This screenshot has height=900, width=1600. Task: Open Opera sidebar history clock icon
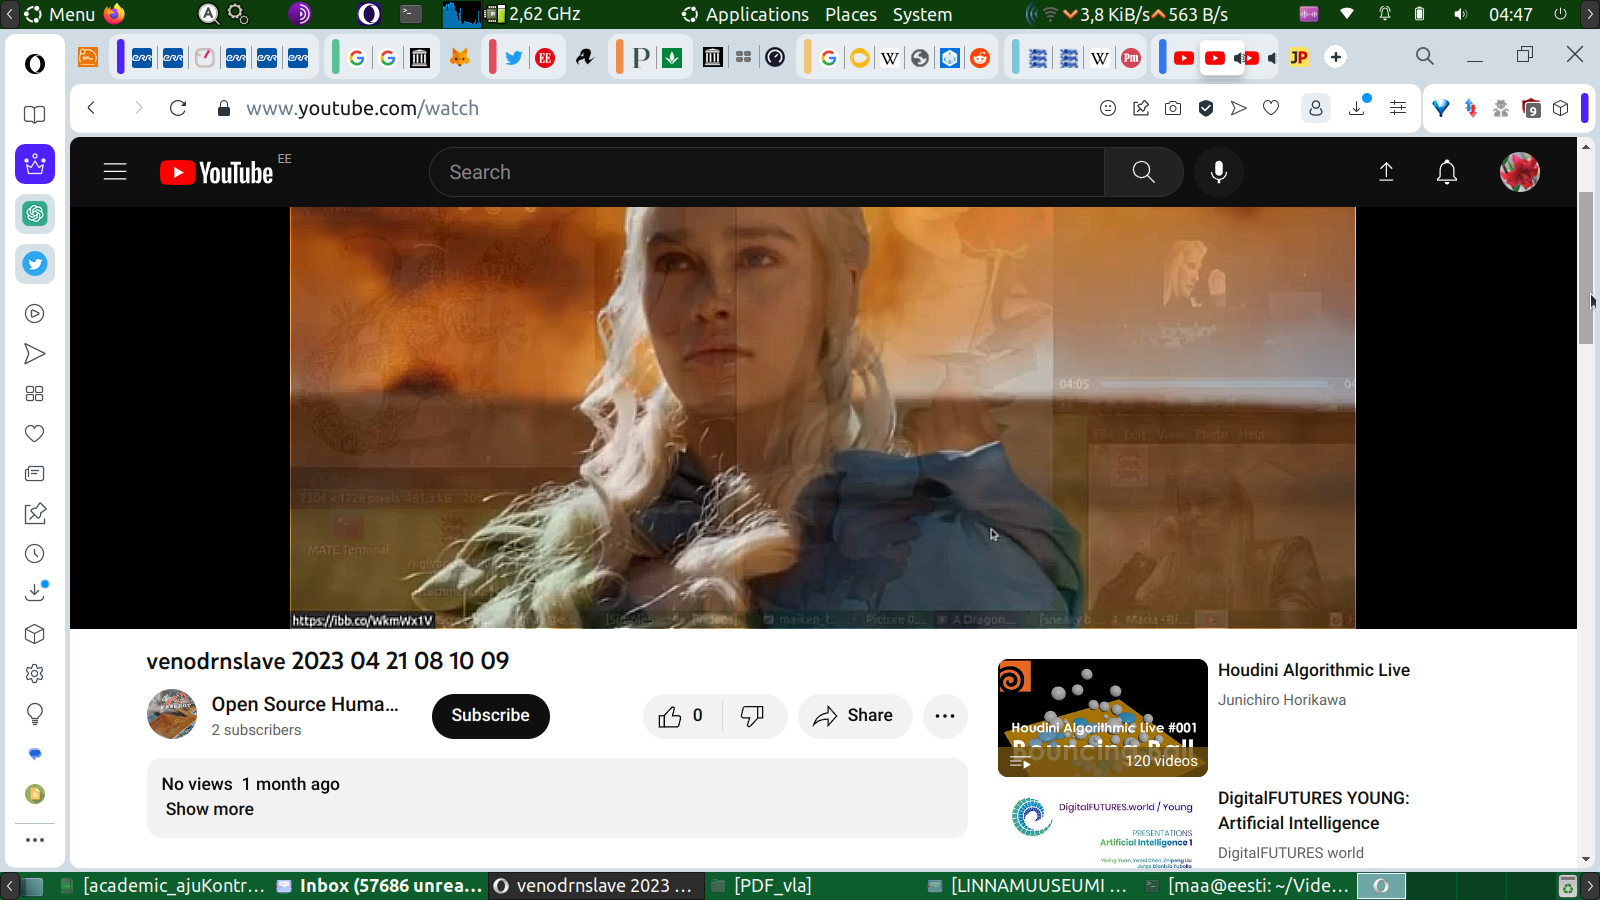click(x=35, y=554)
